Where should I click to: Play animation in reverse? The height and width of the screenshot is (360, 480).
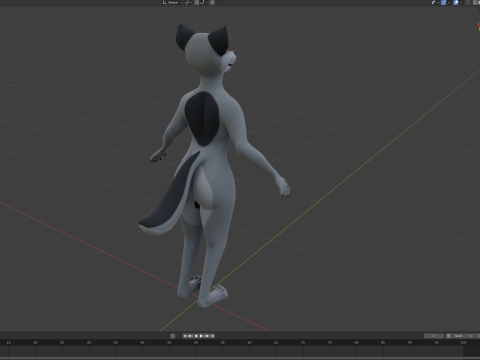(x=196, y=336)
